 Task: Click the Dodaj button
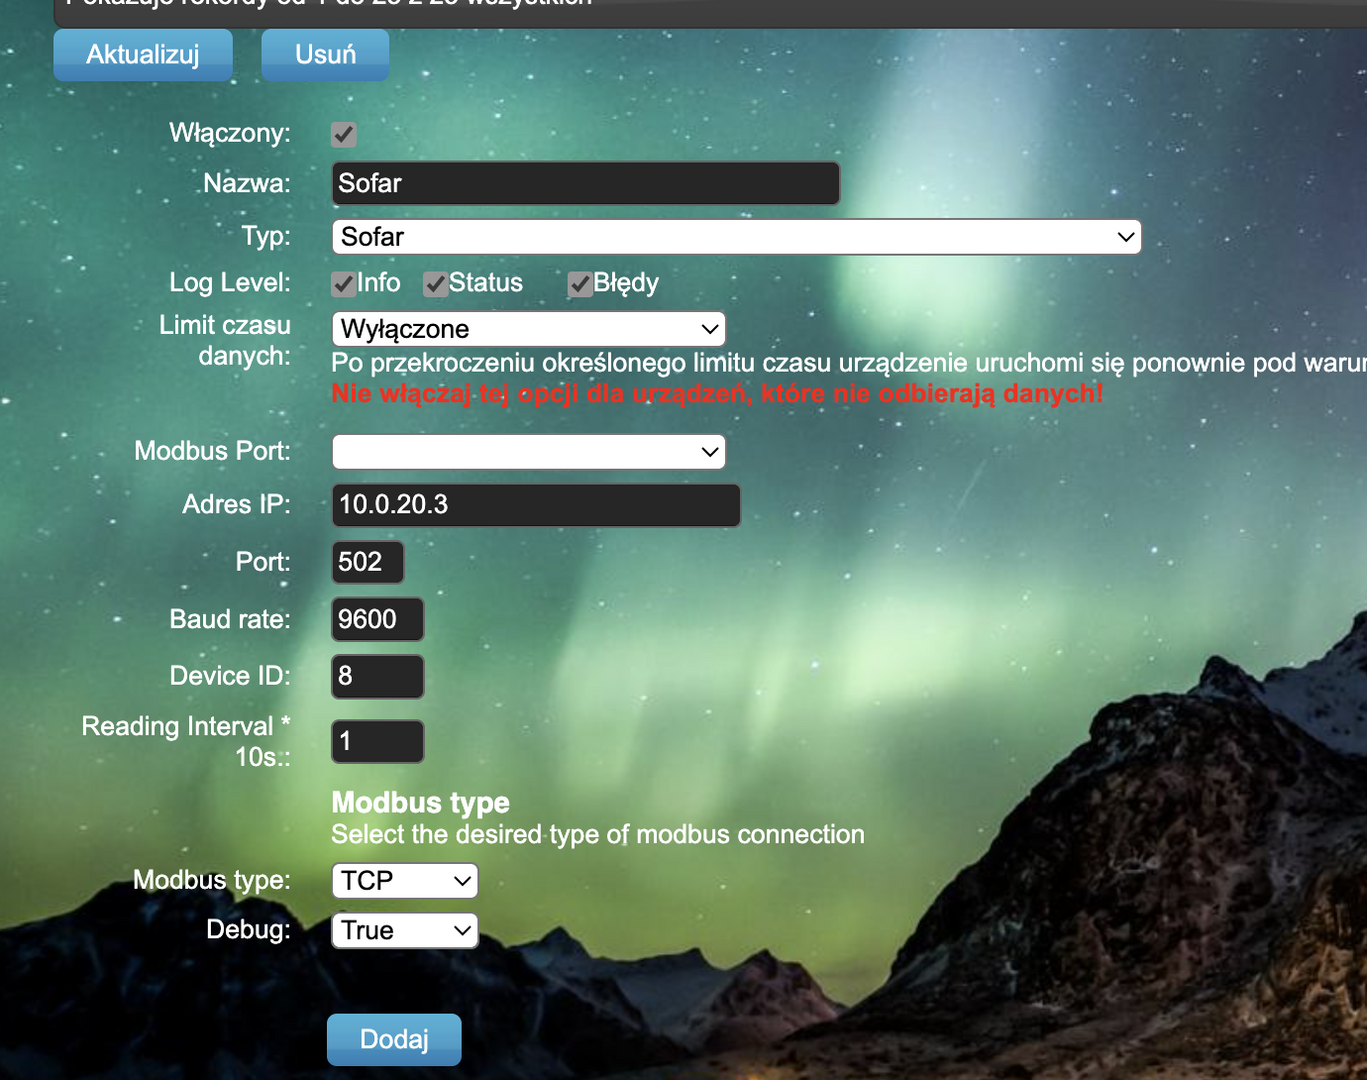[394, 1039]
